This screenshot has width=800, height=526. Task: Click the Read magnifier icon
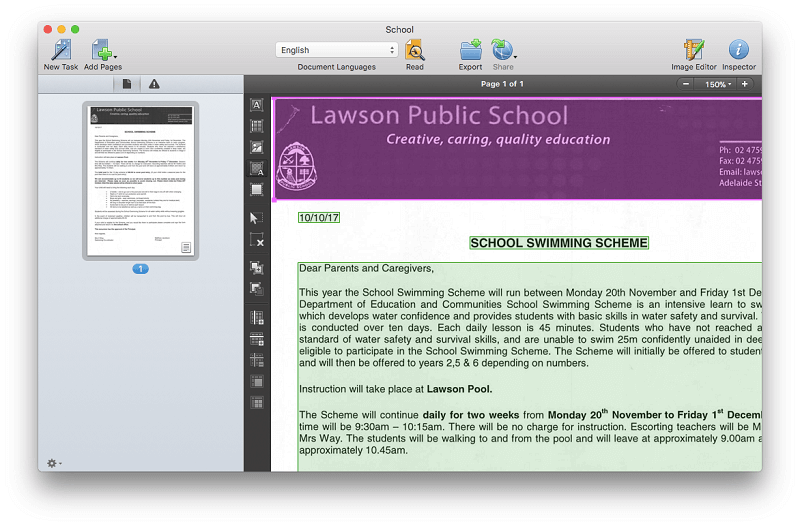414,50
